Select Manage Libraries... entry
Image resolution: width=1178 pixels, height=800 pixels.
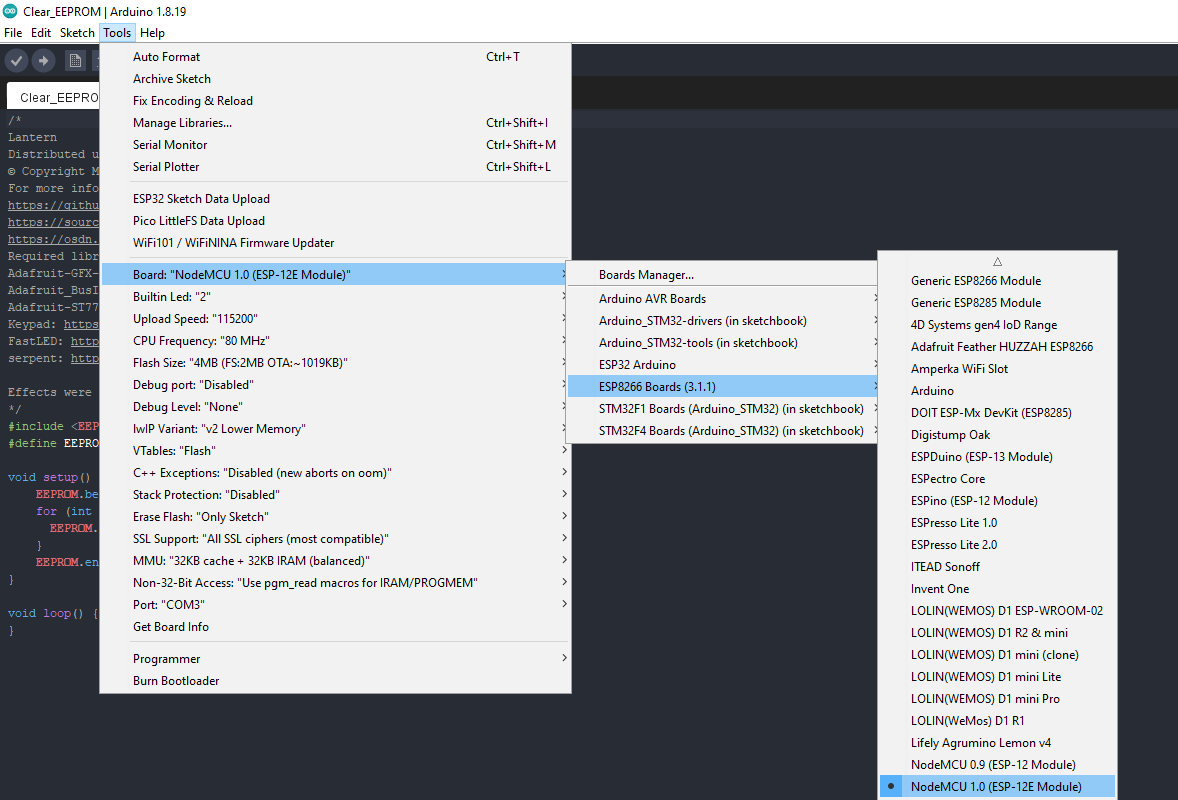coord(182,123)
